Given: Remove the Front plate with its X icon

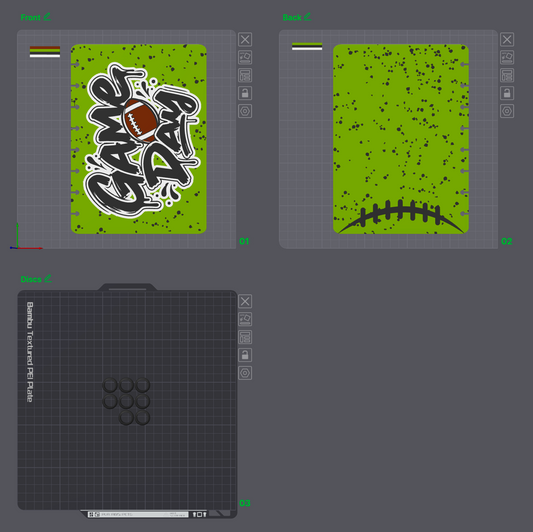Looking at the screenshot, I should (245, 39).
